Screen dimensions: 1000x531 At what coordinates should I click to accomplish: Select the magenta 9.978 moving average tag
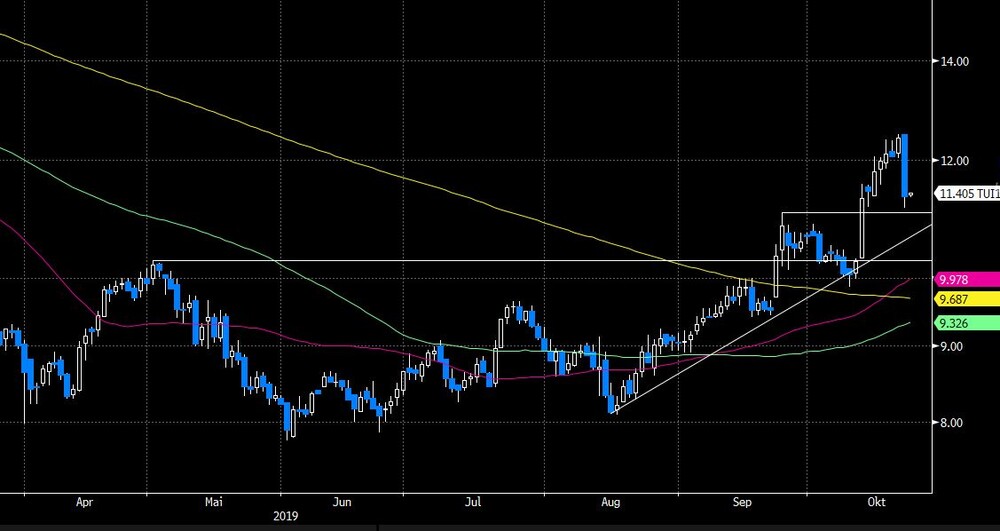tap(967, 279)
